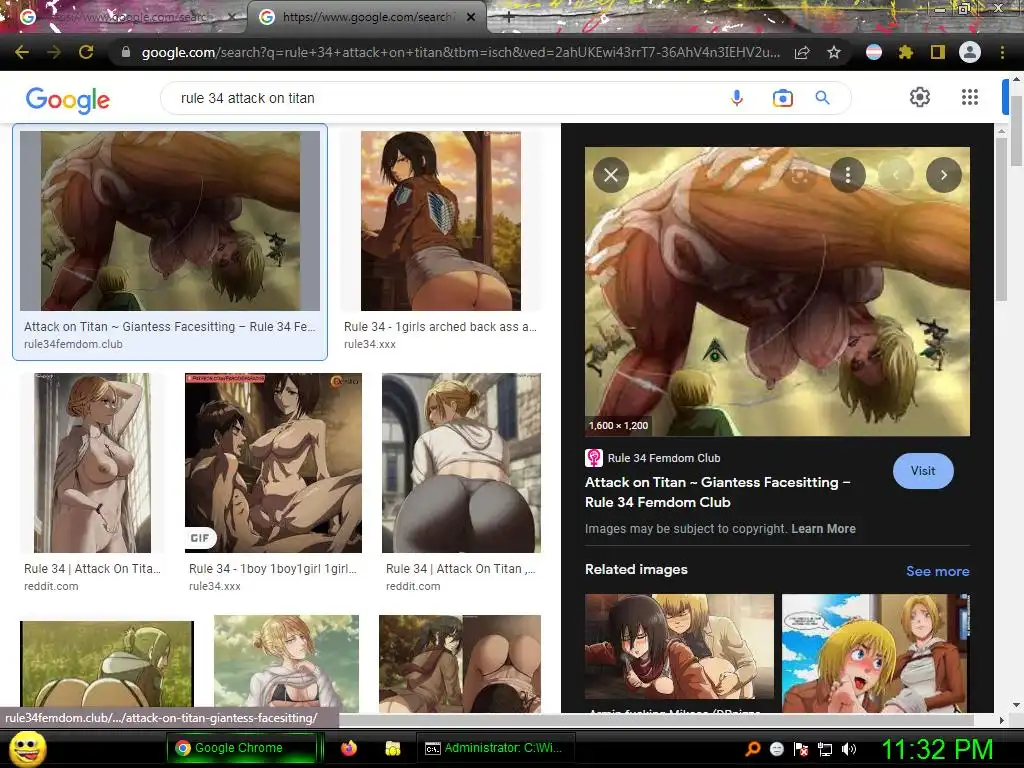Go to Google home via the logo
The width and height of the screenshot is (1024, 768).
[x=68, y=99]
